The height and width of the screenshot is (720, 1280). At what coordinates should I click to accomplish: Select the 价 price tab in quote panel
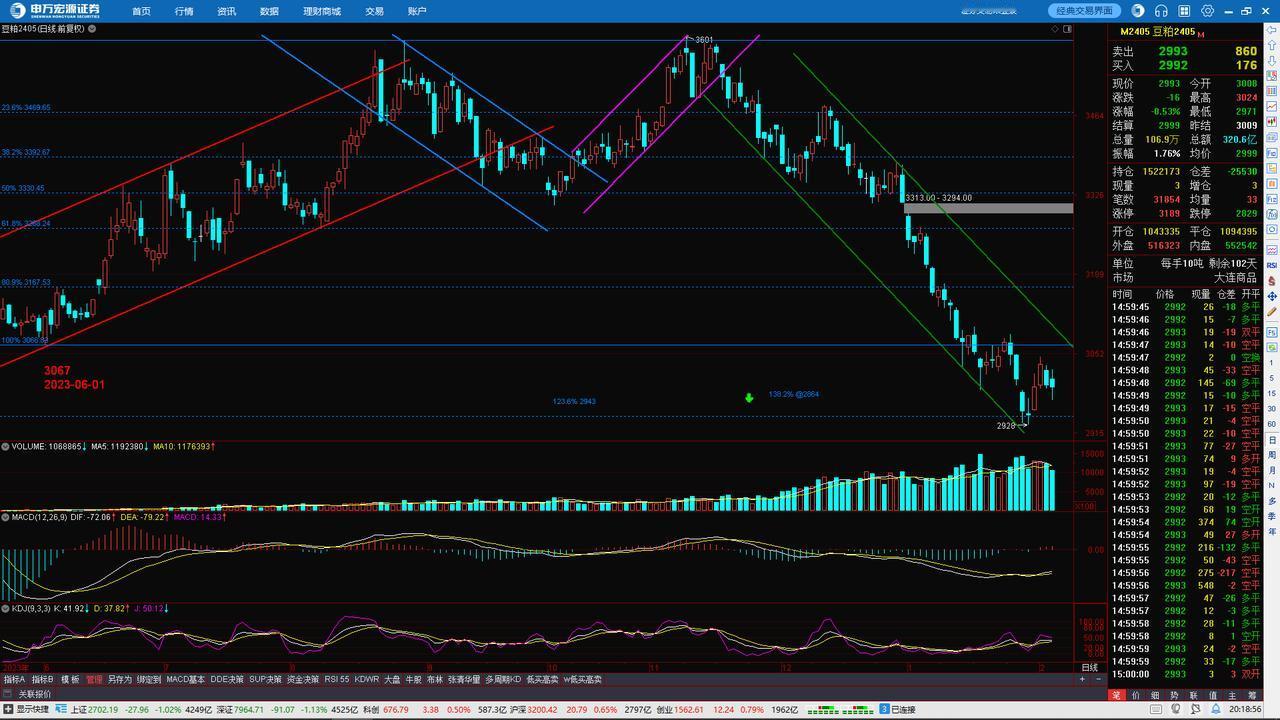(x=1136, y=695)
